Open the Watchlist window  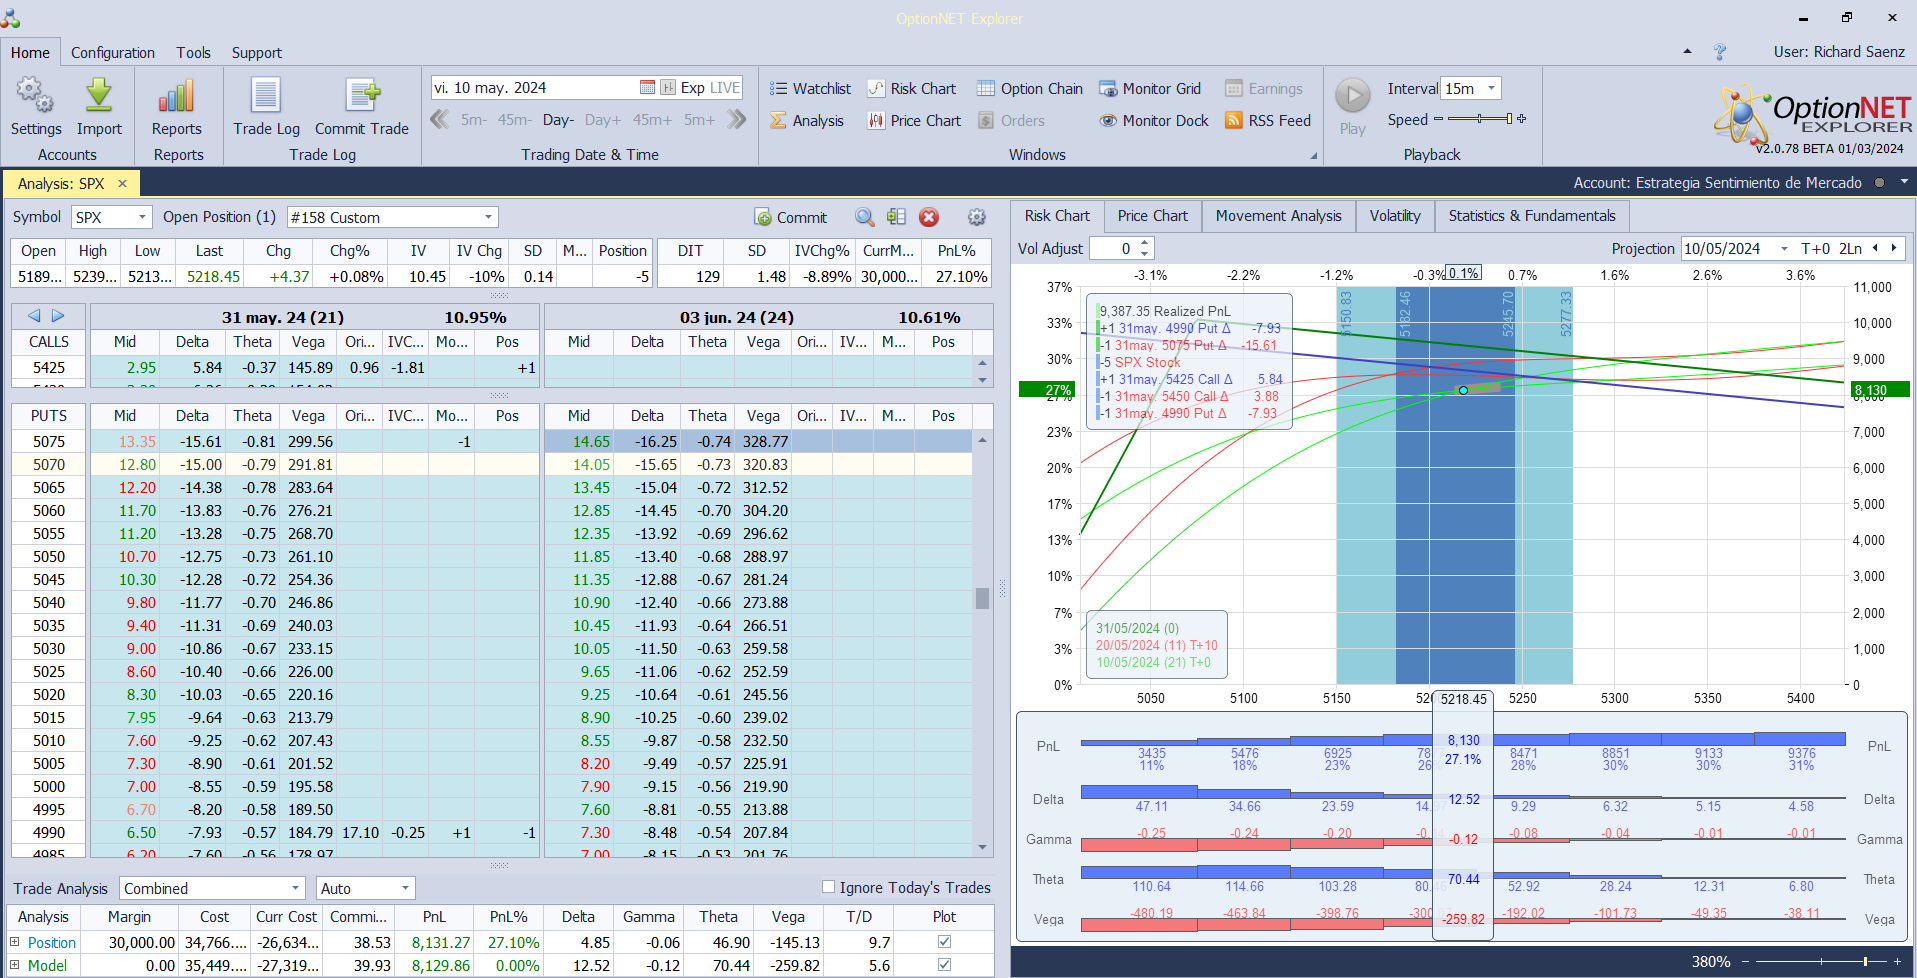click(810, 89)
